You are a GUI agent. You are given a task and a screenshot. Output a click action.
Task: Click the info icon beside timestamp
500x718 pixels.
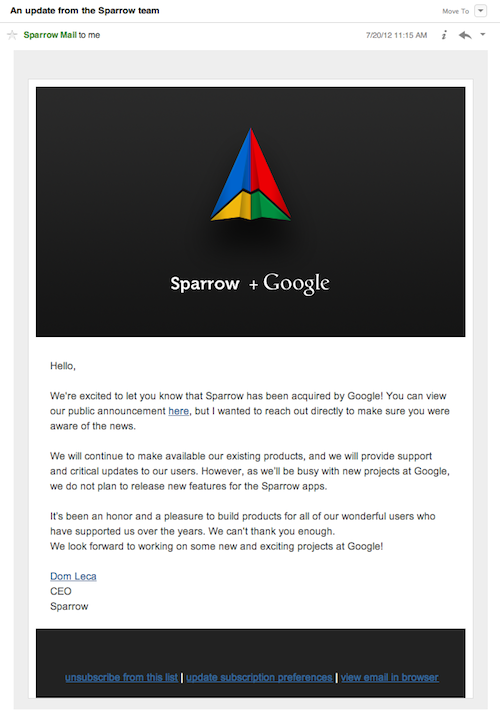(444, 35)
